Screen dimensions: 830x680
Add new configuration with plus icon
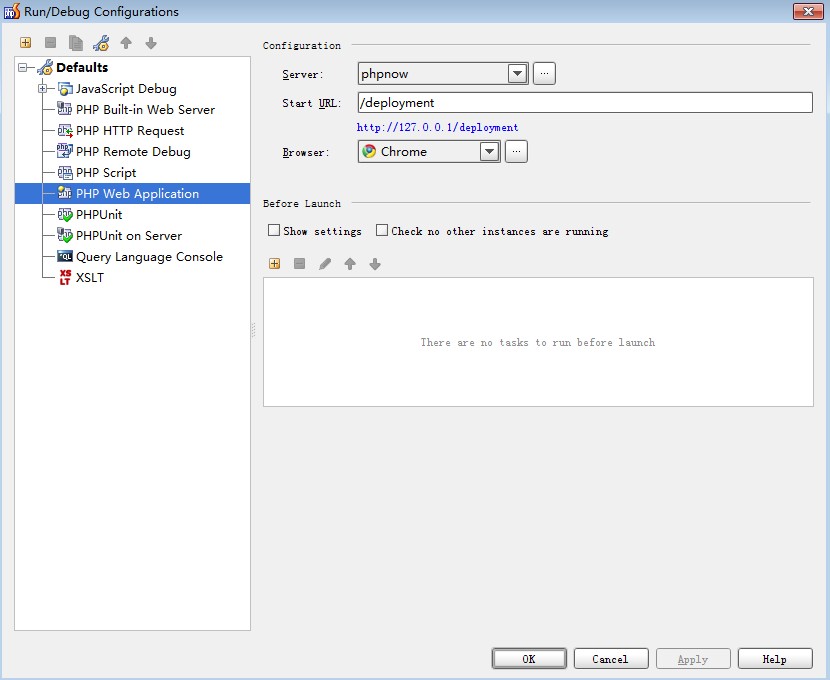(25, 43)
